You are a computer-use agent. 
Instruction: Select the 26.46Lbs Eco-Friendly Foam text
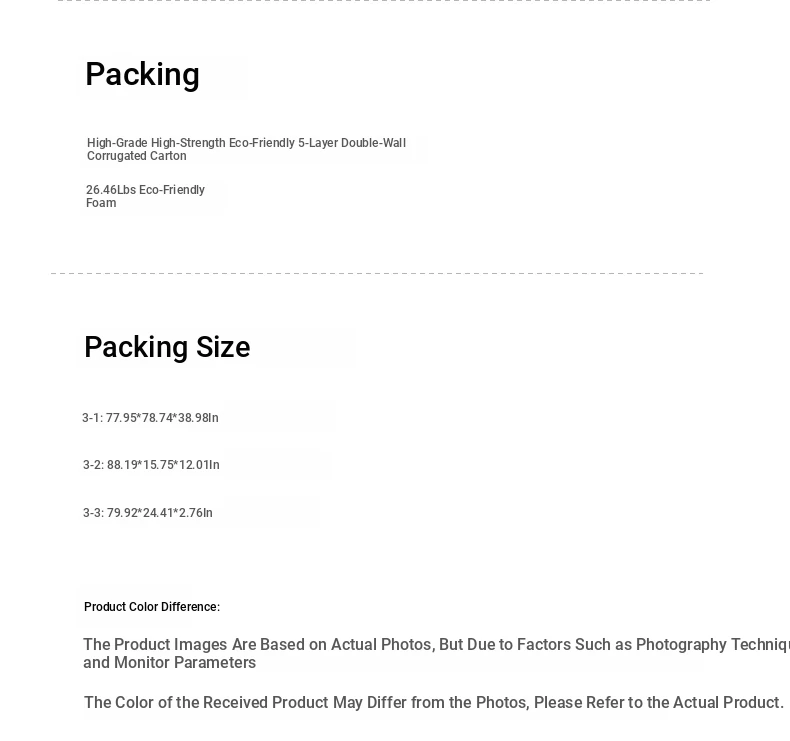(145, 196)
